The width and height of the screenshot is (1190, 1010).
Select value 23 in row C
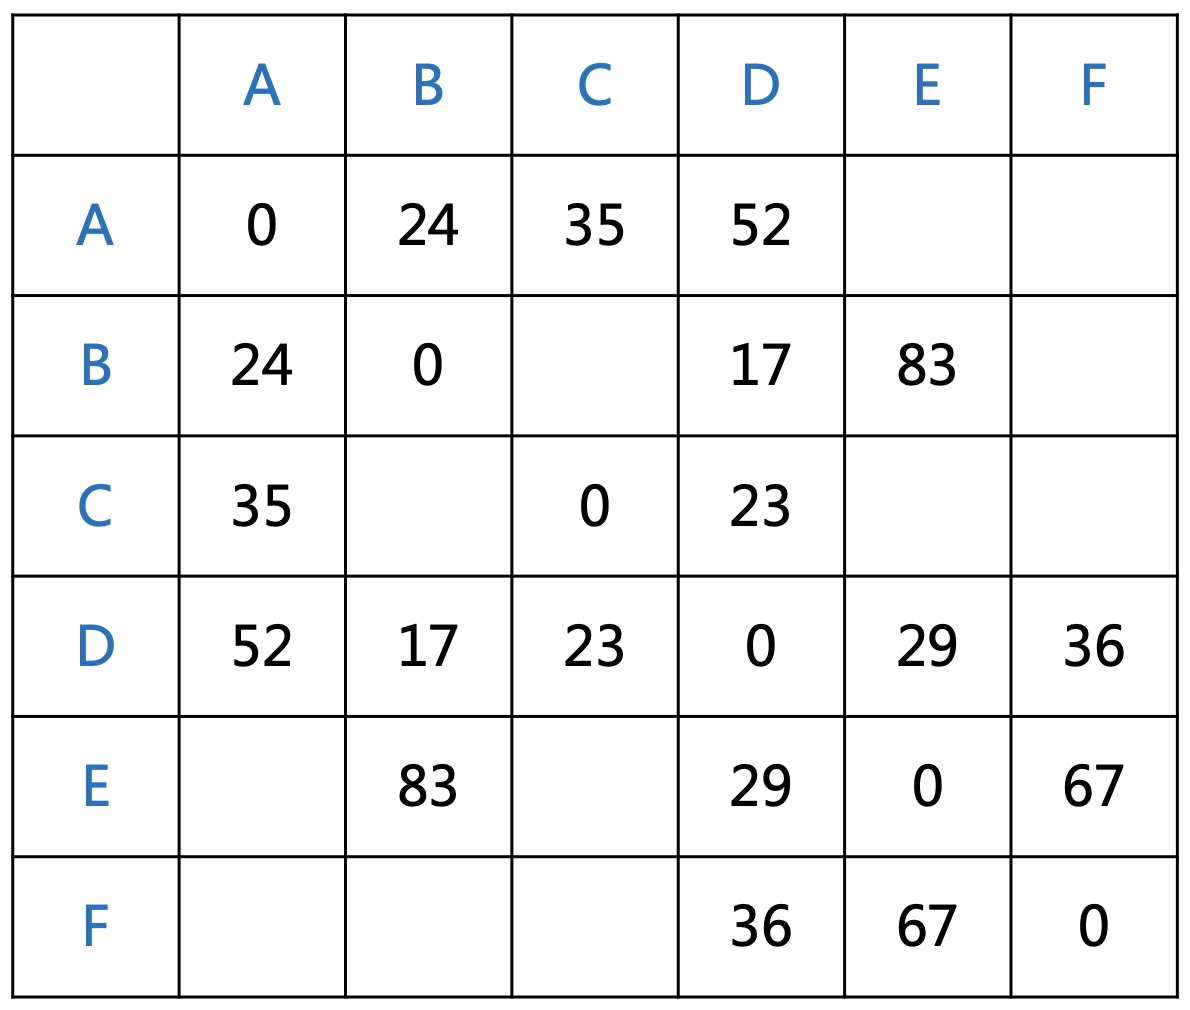[x=761, y=506]
